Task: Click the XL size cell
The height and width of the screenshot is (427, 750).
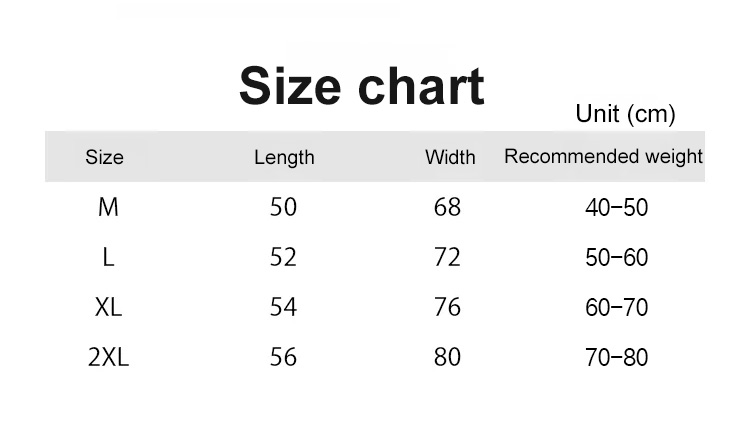Action: point(108,307)
